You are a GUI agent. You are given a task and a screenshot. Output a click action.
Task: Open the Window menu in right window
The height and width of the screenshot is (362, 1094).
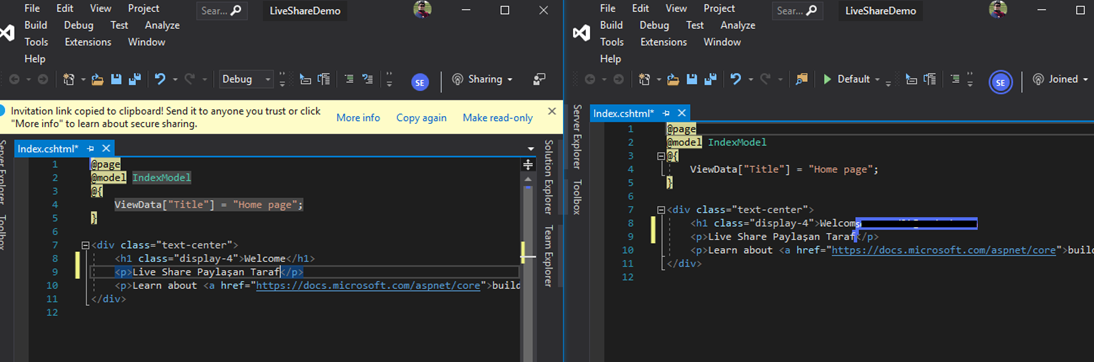tap(722, 42)
